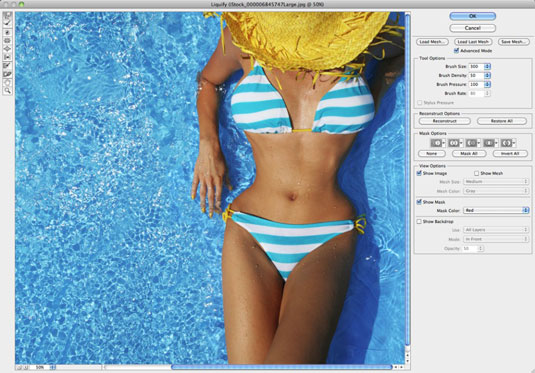Image resolution: width=535 pixels, height=373 pixels.
Task: Open the Mesh Color dropdown showing Gray
Action: click(496, 191)
